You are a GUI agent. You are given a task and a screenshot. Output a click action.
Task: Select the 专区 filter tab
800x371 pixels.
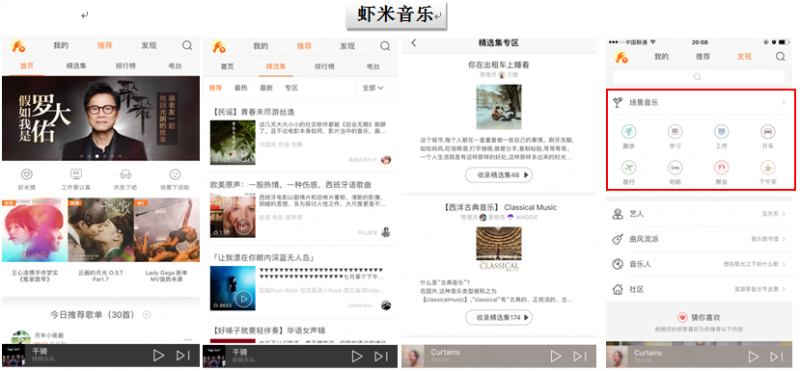coord(291,88)
